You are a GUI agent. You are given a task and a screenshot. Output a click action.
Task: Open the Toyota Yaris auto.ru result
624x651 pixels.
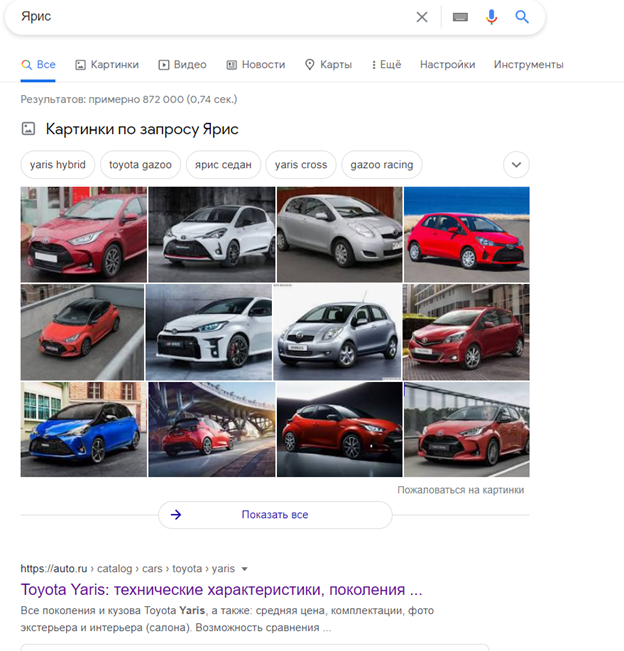point(221,589)
